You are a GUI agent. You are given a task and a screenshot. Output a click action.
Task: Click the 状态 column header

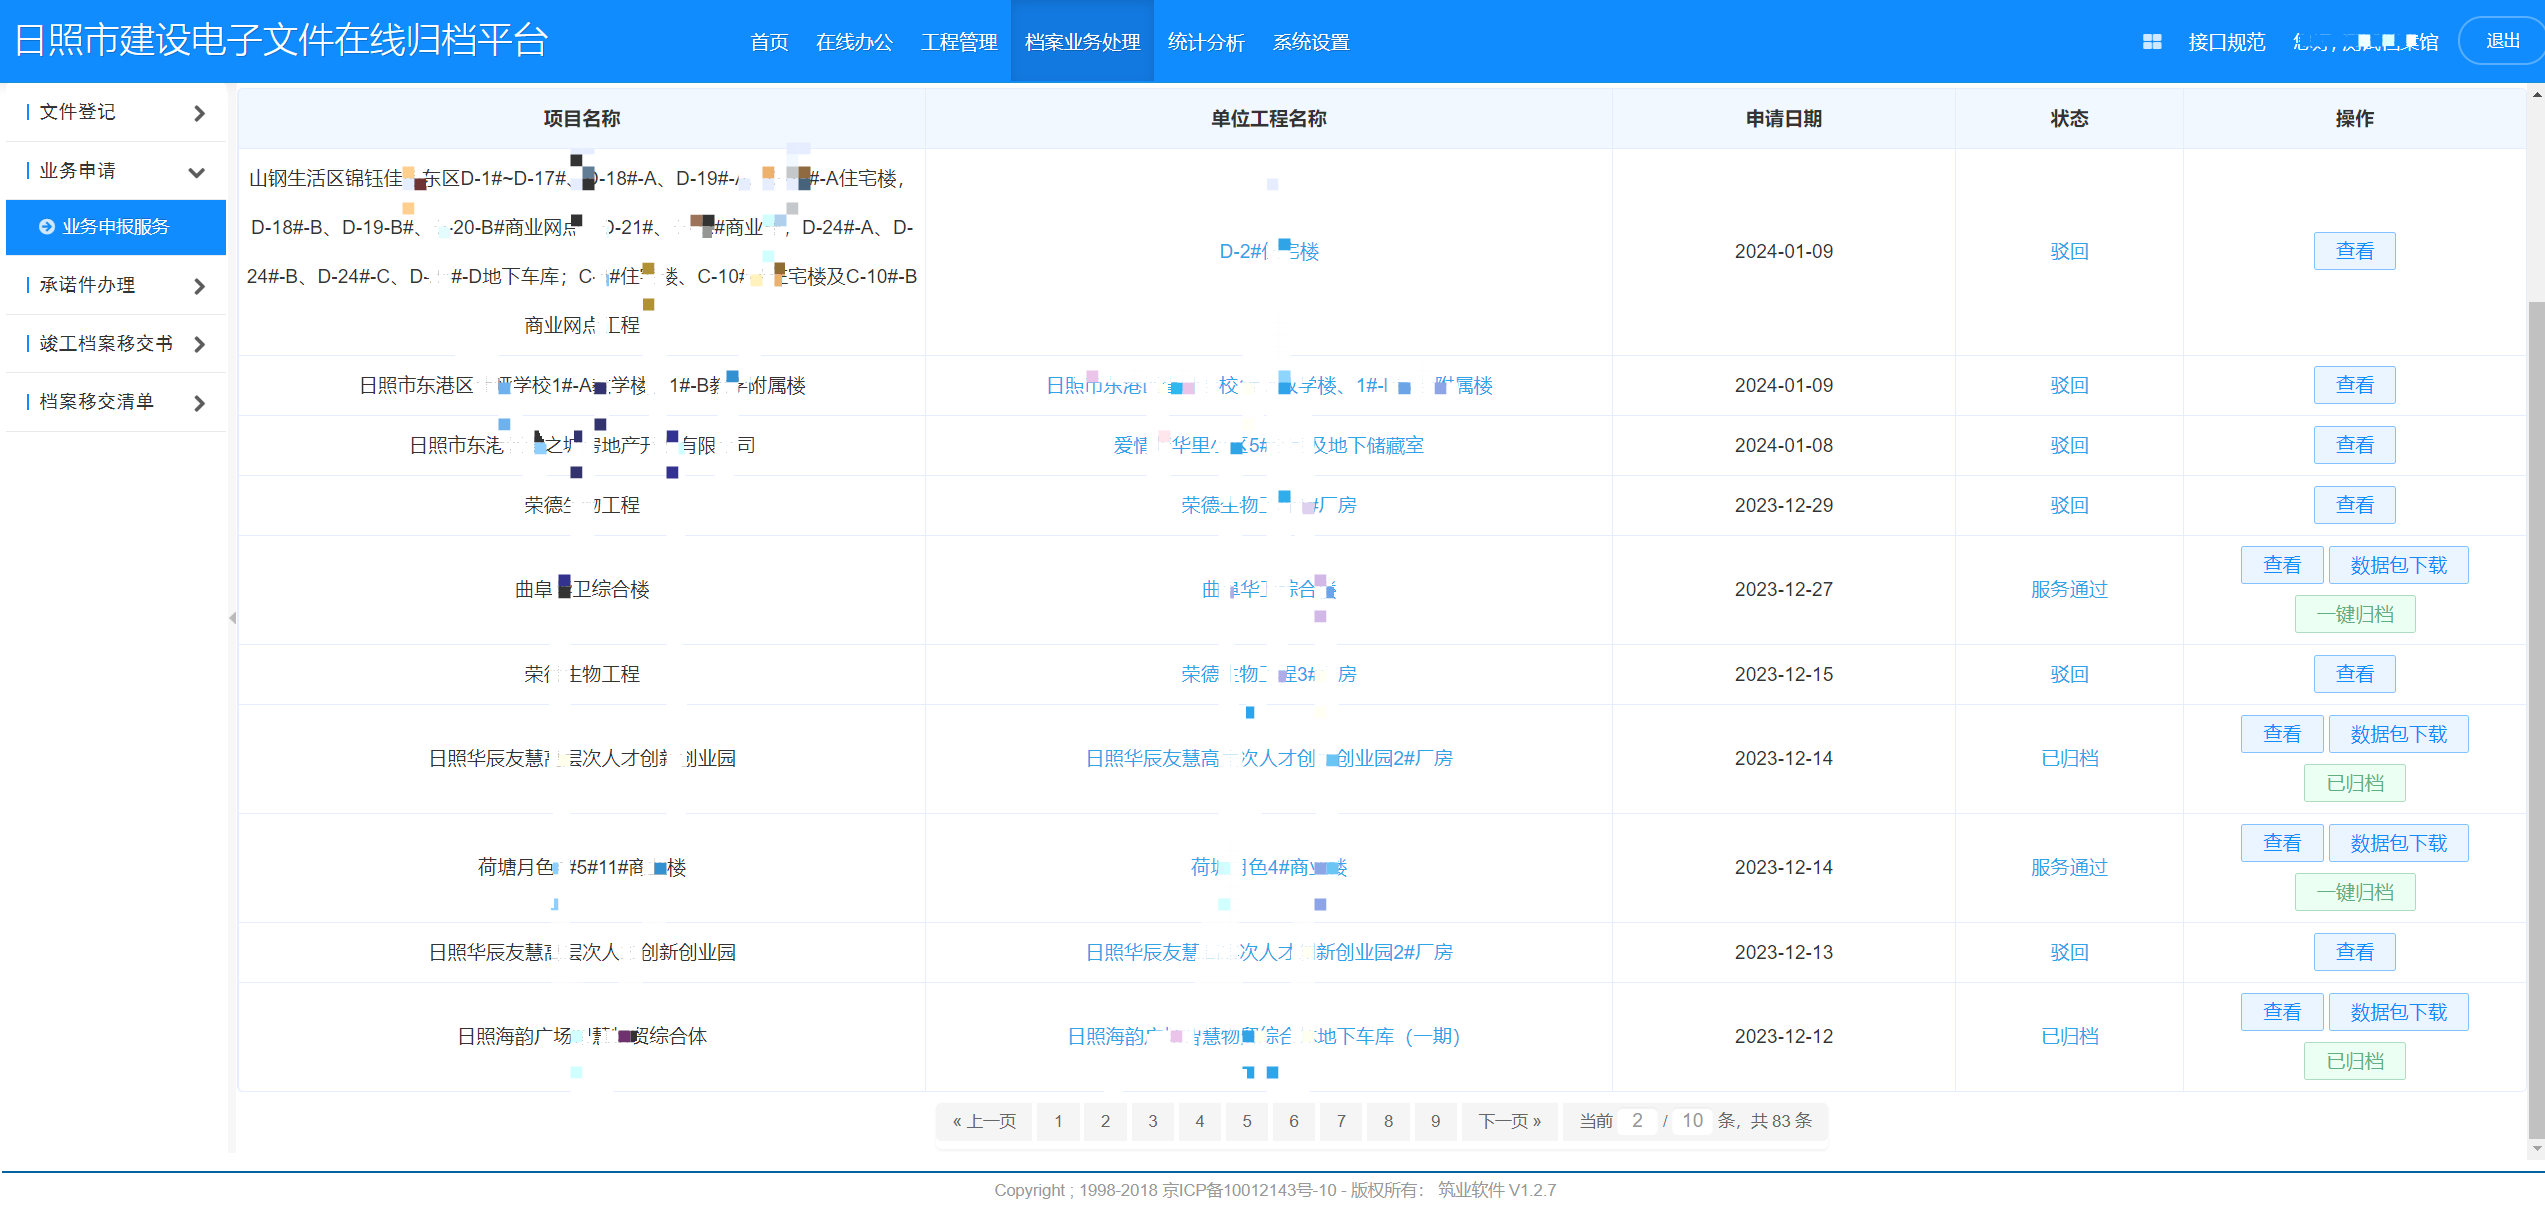coord(2068,119)
